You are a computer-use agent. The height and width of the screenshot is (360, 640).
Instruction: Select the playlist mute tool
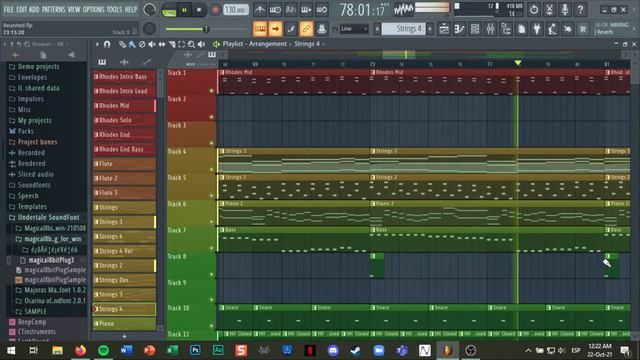pos(152,44)
